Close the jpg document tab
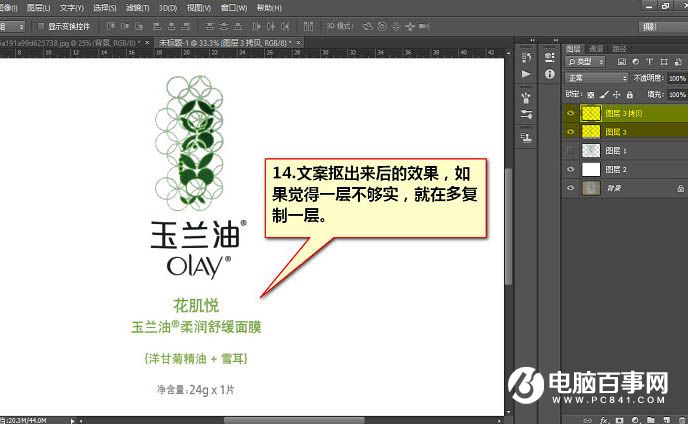 147,43
